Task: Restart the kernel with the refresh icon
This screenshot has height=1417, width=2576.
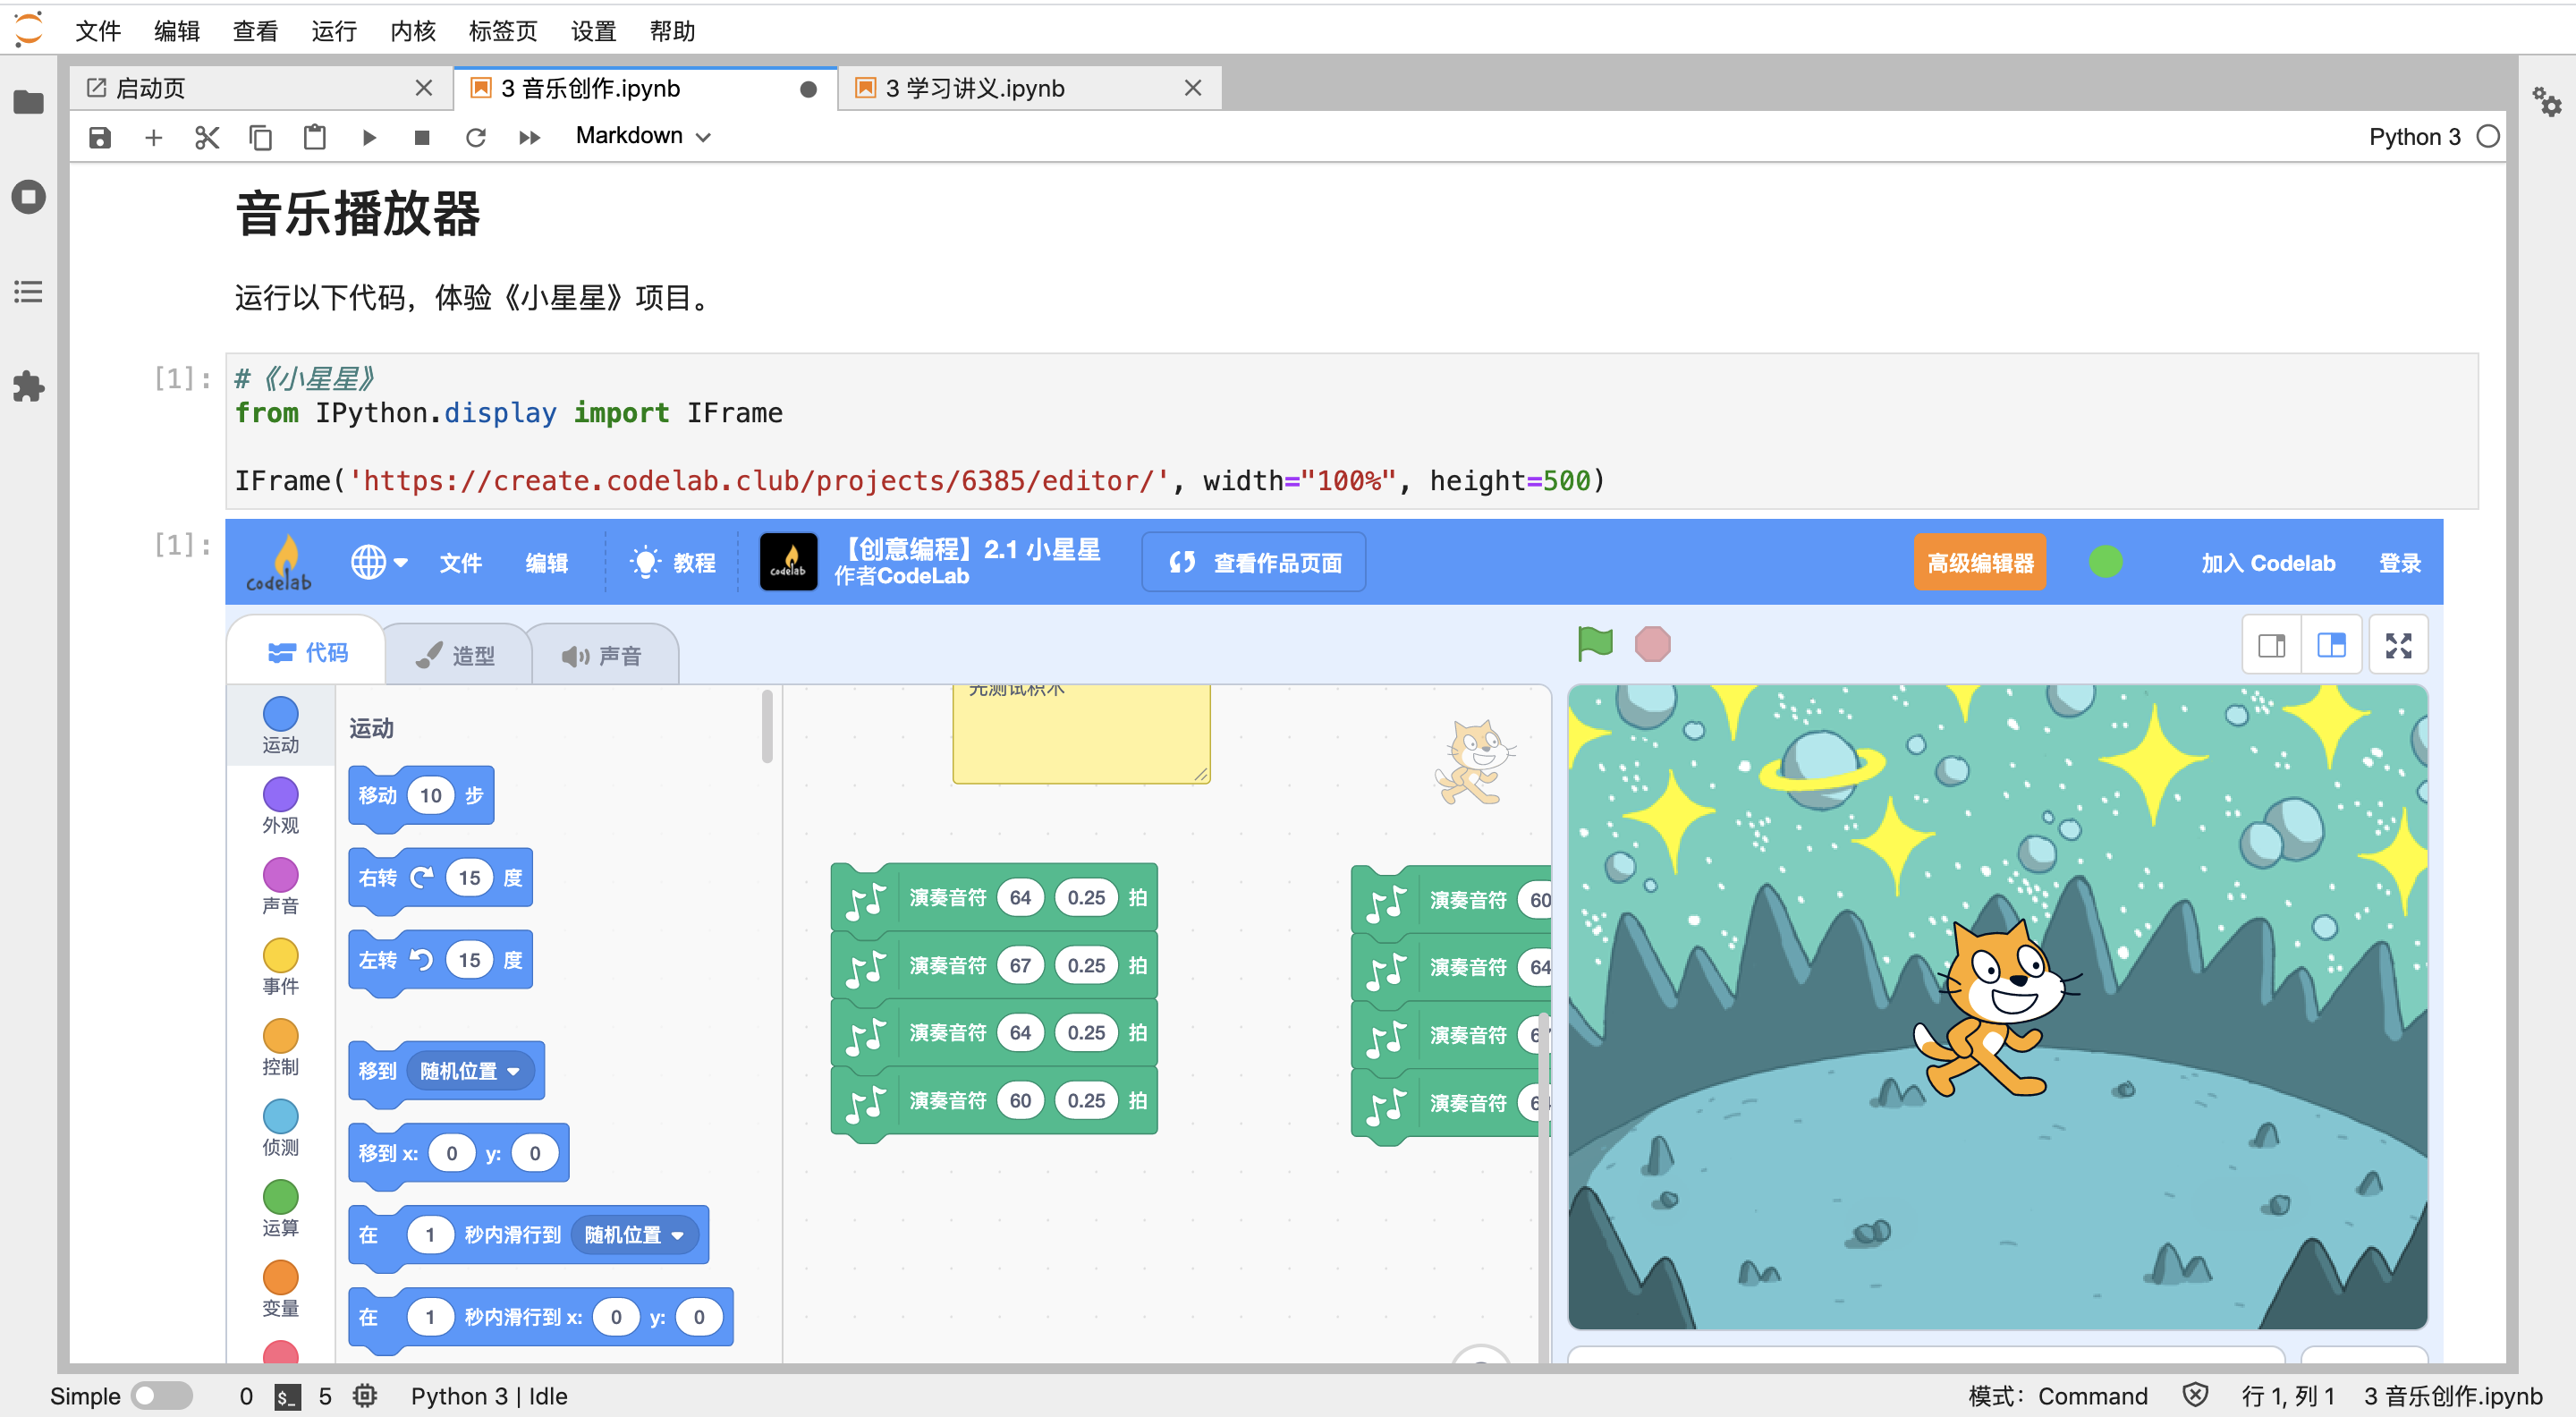Action: [x=476, y=137]
